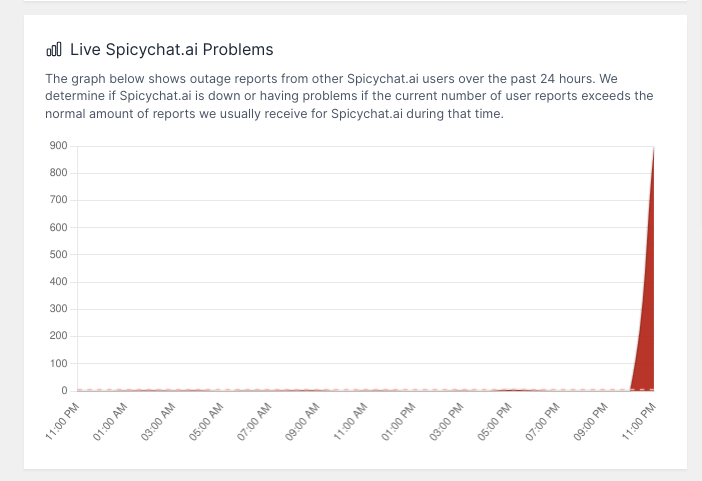
Task: Click the '03:00 AM' x-axis label
Action: [x=158, y=422]
